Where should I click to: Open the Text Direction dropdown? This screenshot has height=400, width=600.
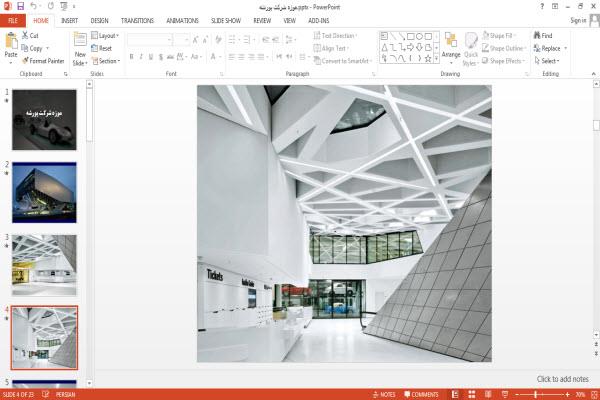tap(335, 36)
